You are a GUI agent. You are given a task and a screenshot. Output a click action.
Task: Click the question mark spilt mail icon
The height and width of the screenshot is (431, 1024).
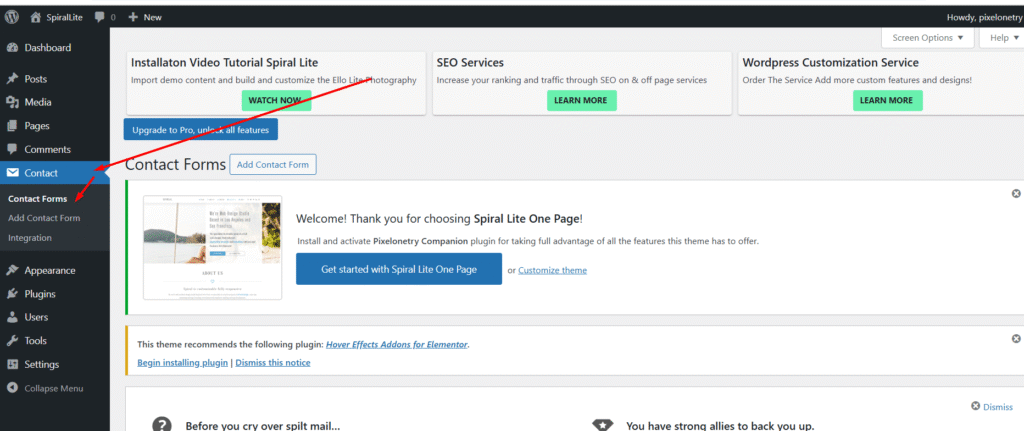[161, 425]
